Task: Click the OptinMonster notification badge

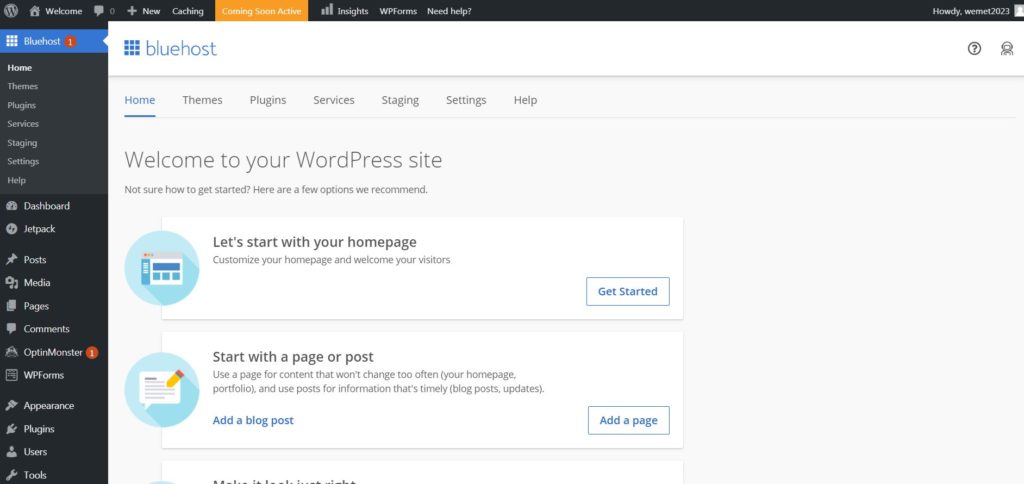Action: (92, 353)
